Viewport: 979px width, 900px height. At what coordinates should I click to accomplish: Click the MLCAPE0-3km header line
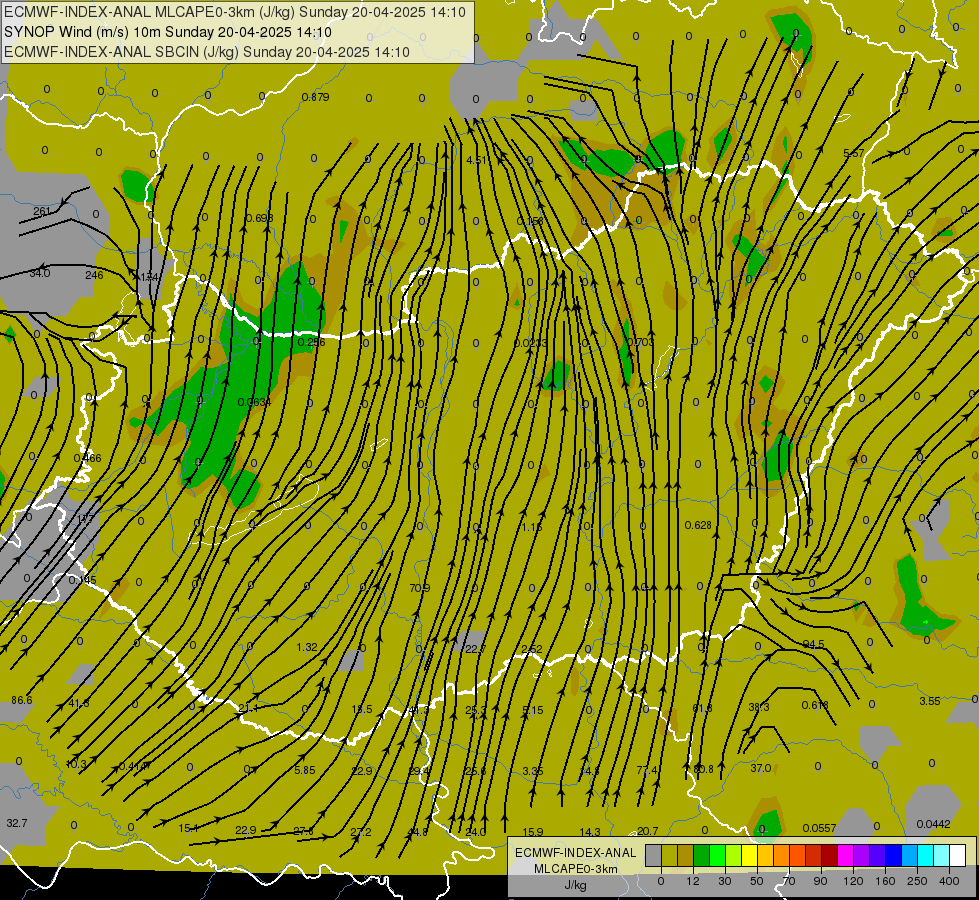[x=235, y=12]
